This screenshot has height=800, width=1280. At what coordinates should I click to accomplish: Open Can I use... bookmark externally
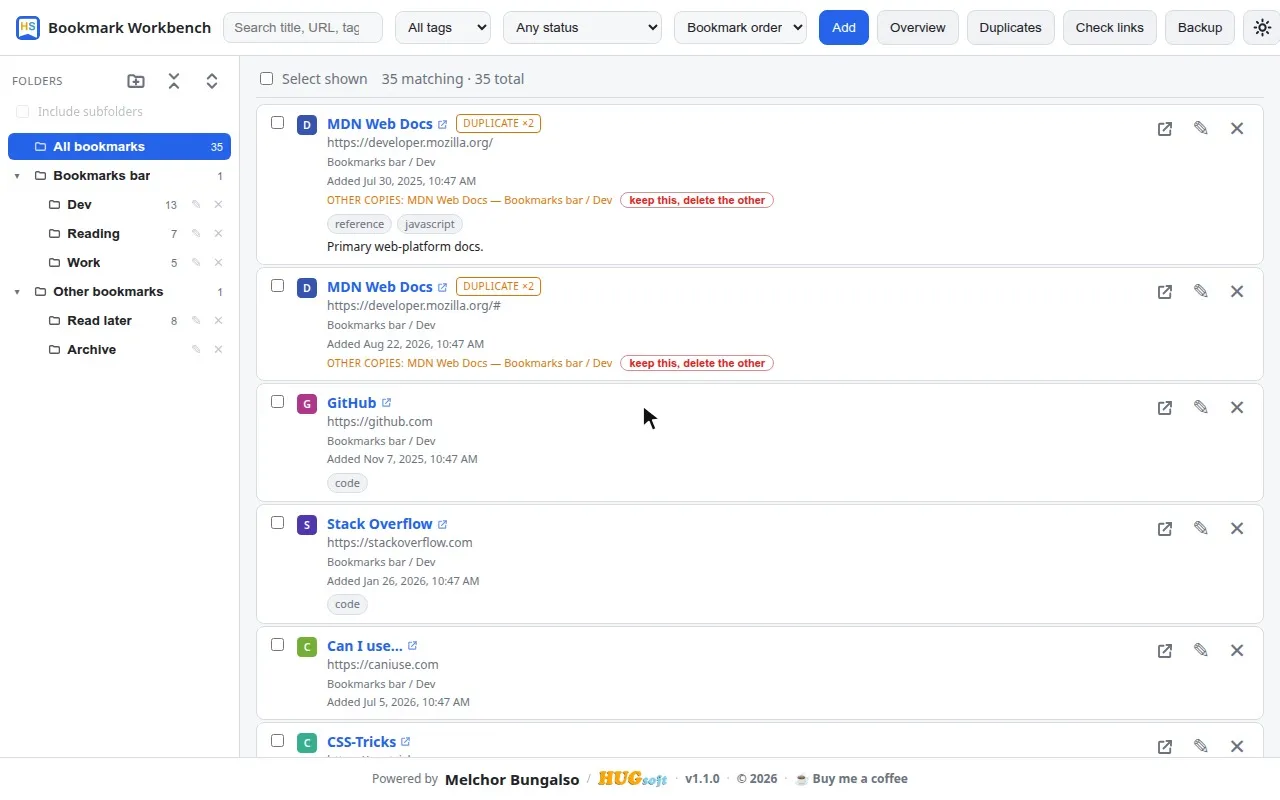click(1165, 651)
